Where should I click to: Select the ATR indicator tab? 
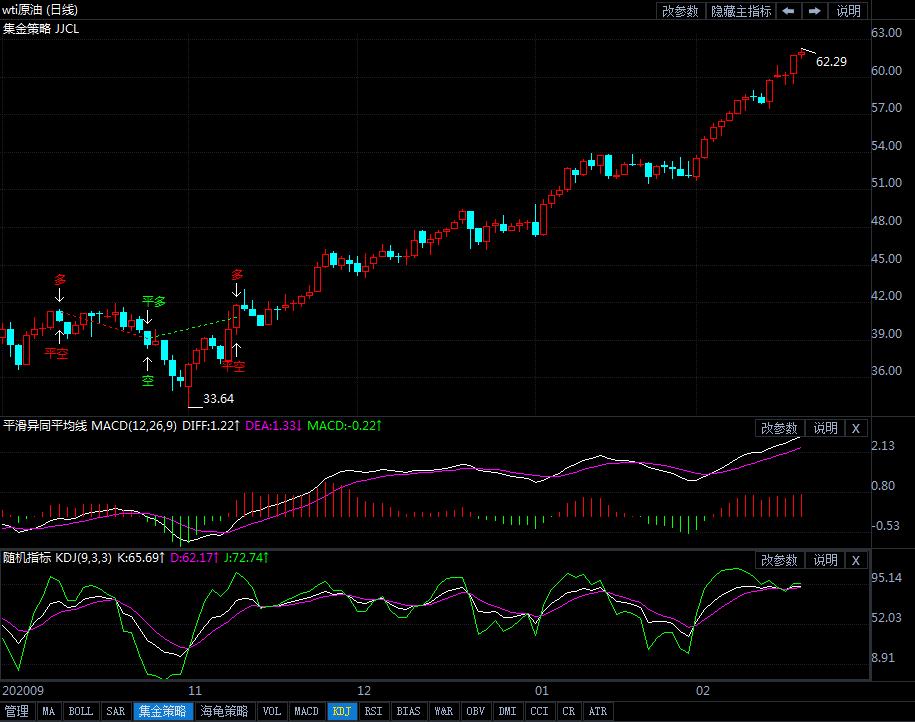pos(597,712)
